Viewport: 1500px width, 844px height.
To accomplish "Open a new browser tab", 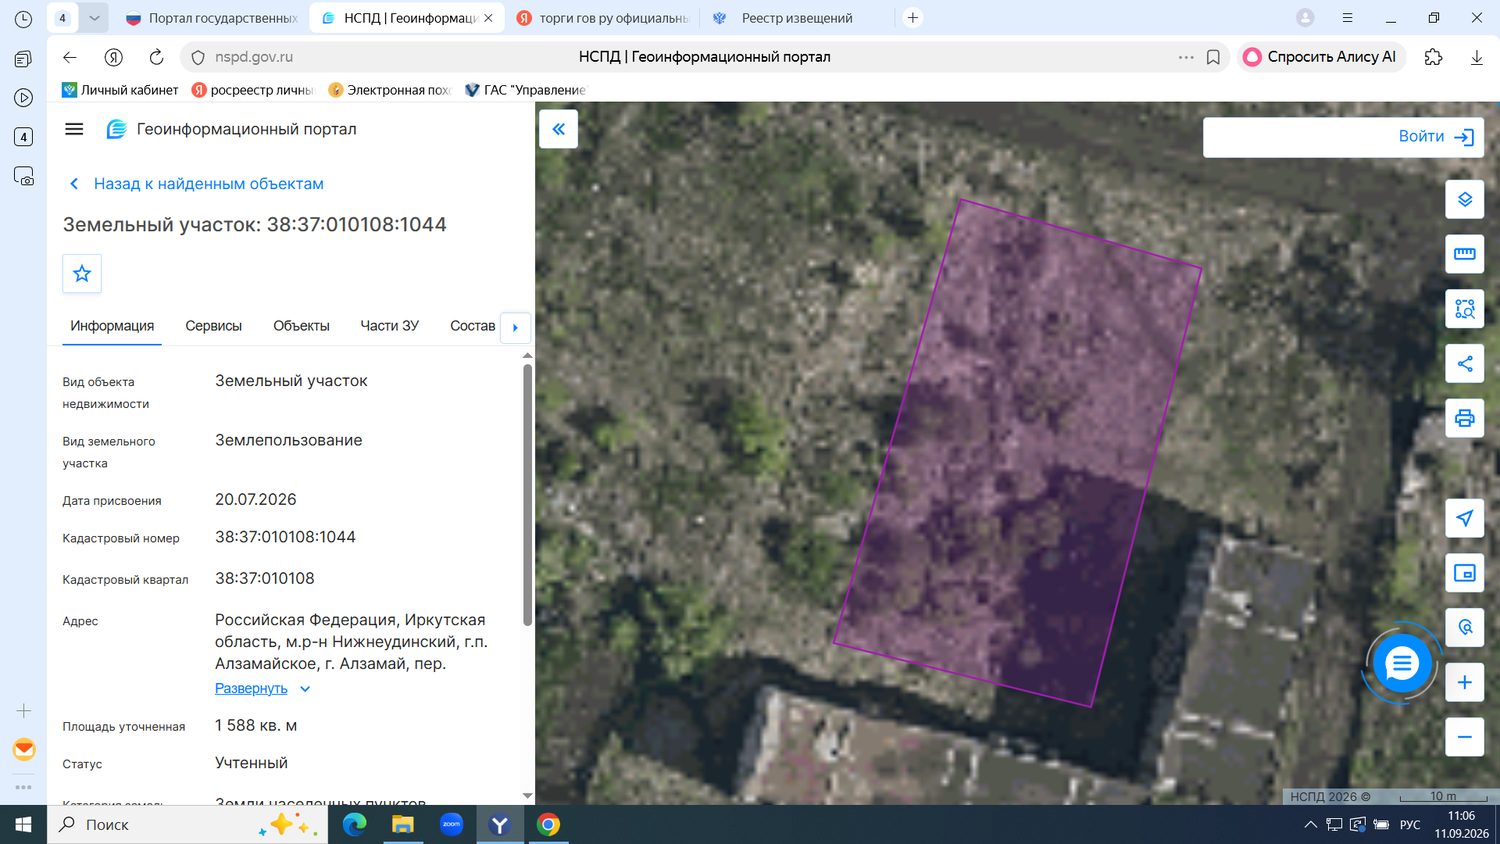I will pos(912,18).
